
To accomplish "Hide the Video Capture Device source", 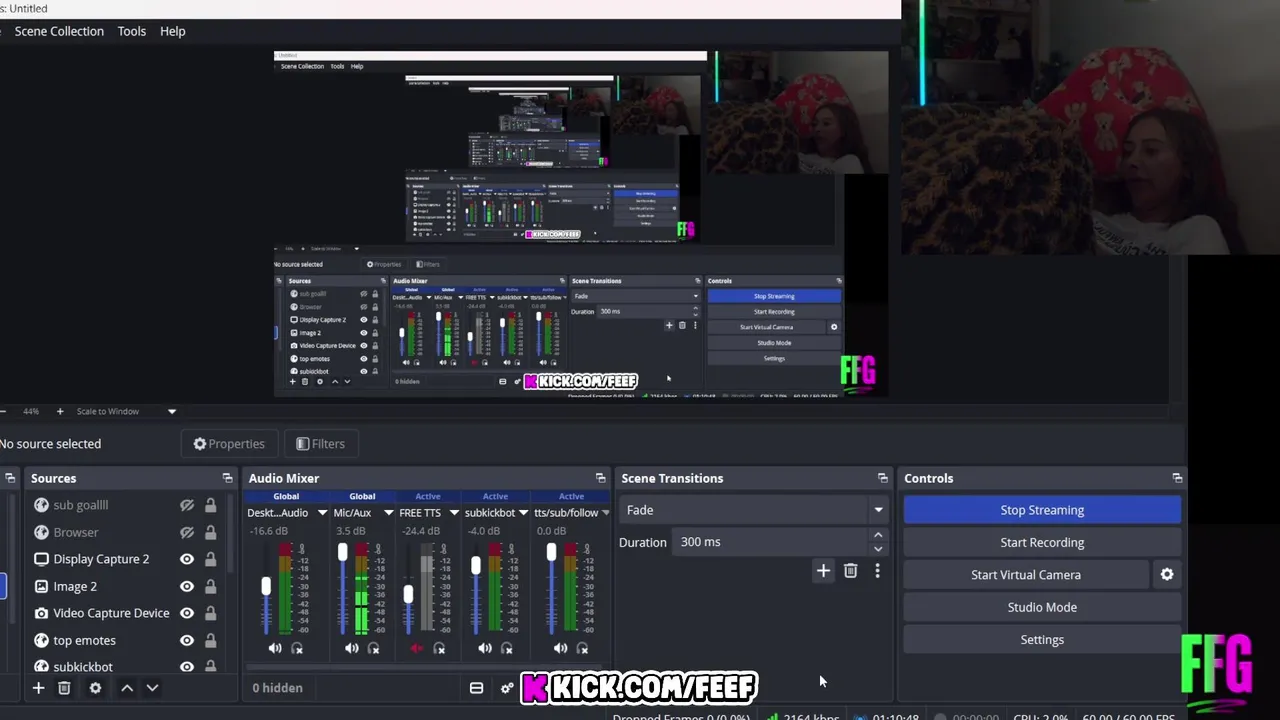I will click(x=187, y=613).
